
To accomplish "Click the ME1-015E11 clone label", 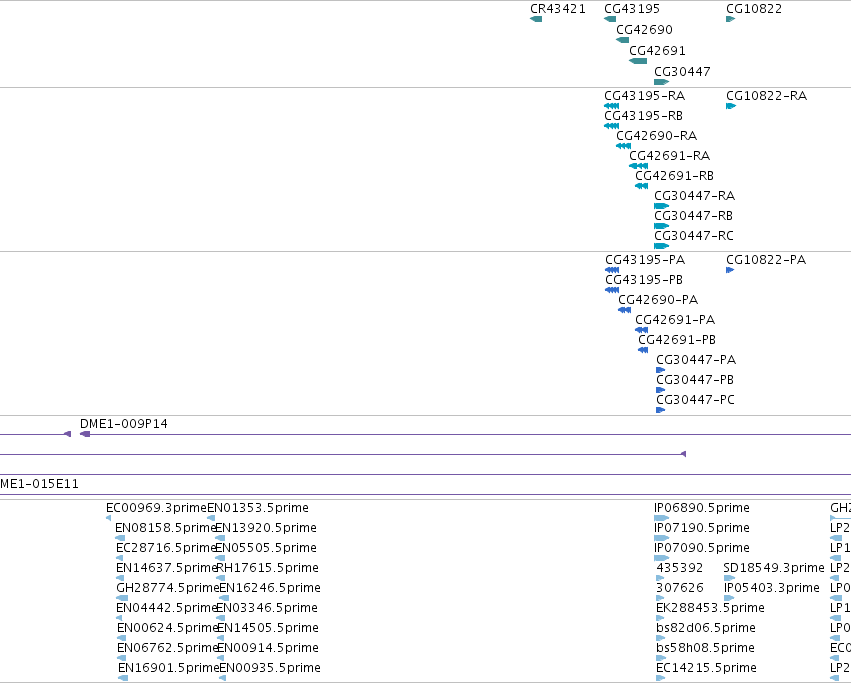I will coord(39,484).
